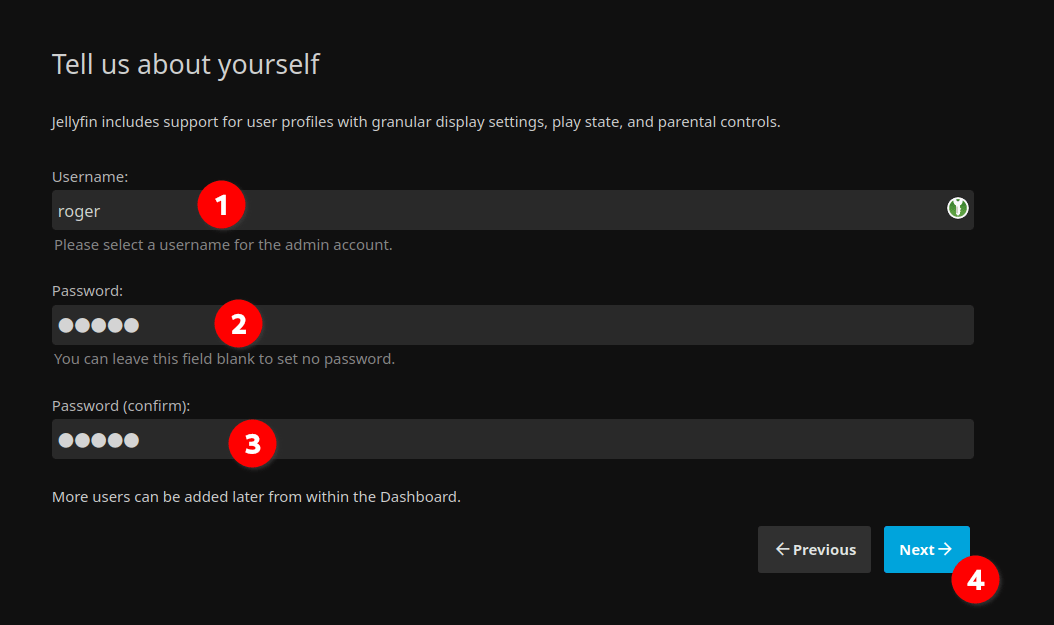Click the "Password (confirm):" field label

tap(121, 406)
